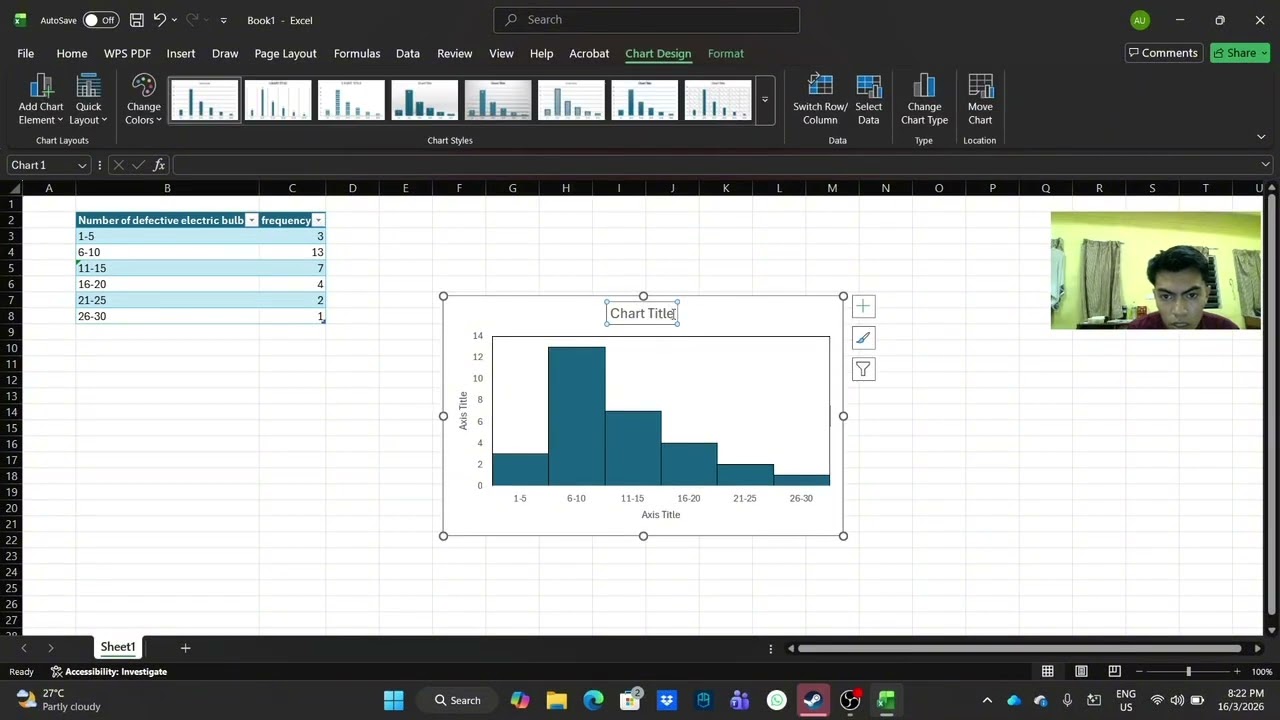Open Microsoft Edge from taskbar
Screen dimensions: 1280x720
[x=593, y=700]
